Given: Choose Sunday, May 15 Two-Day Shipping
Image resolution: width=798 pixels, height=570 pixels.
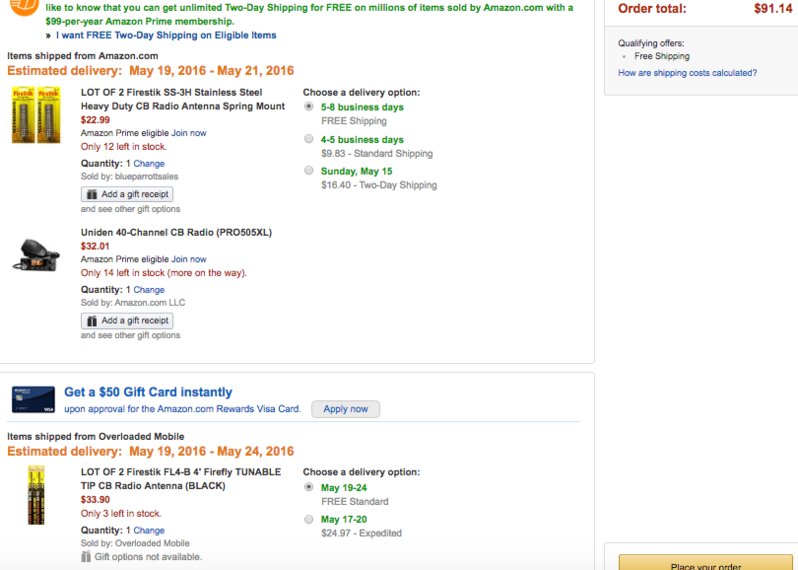Looking at the screenshot, I should click(308, 170).
